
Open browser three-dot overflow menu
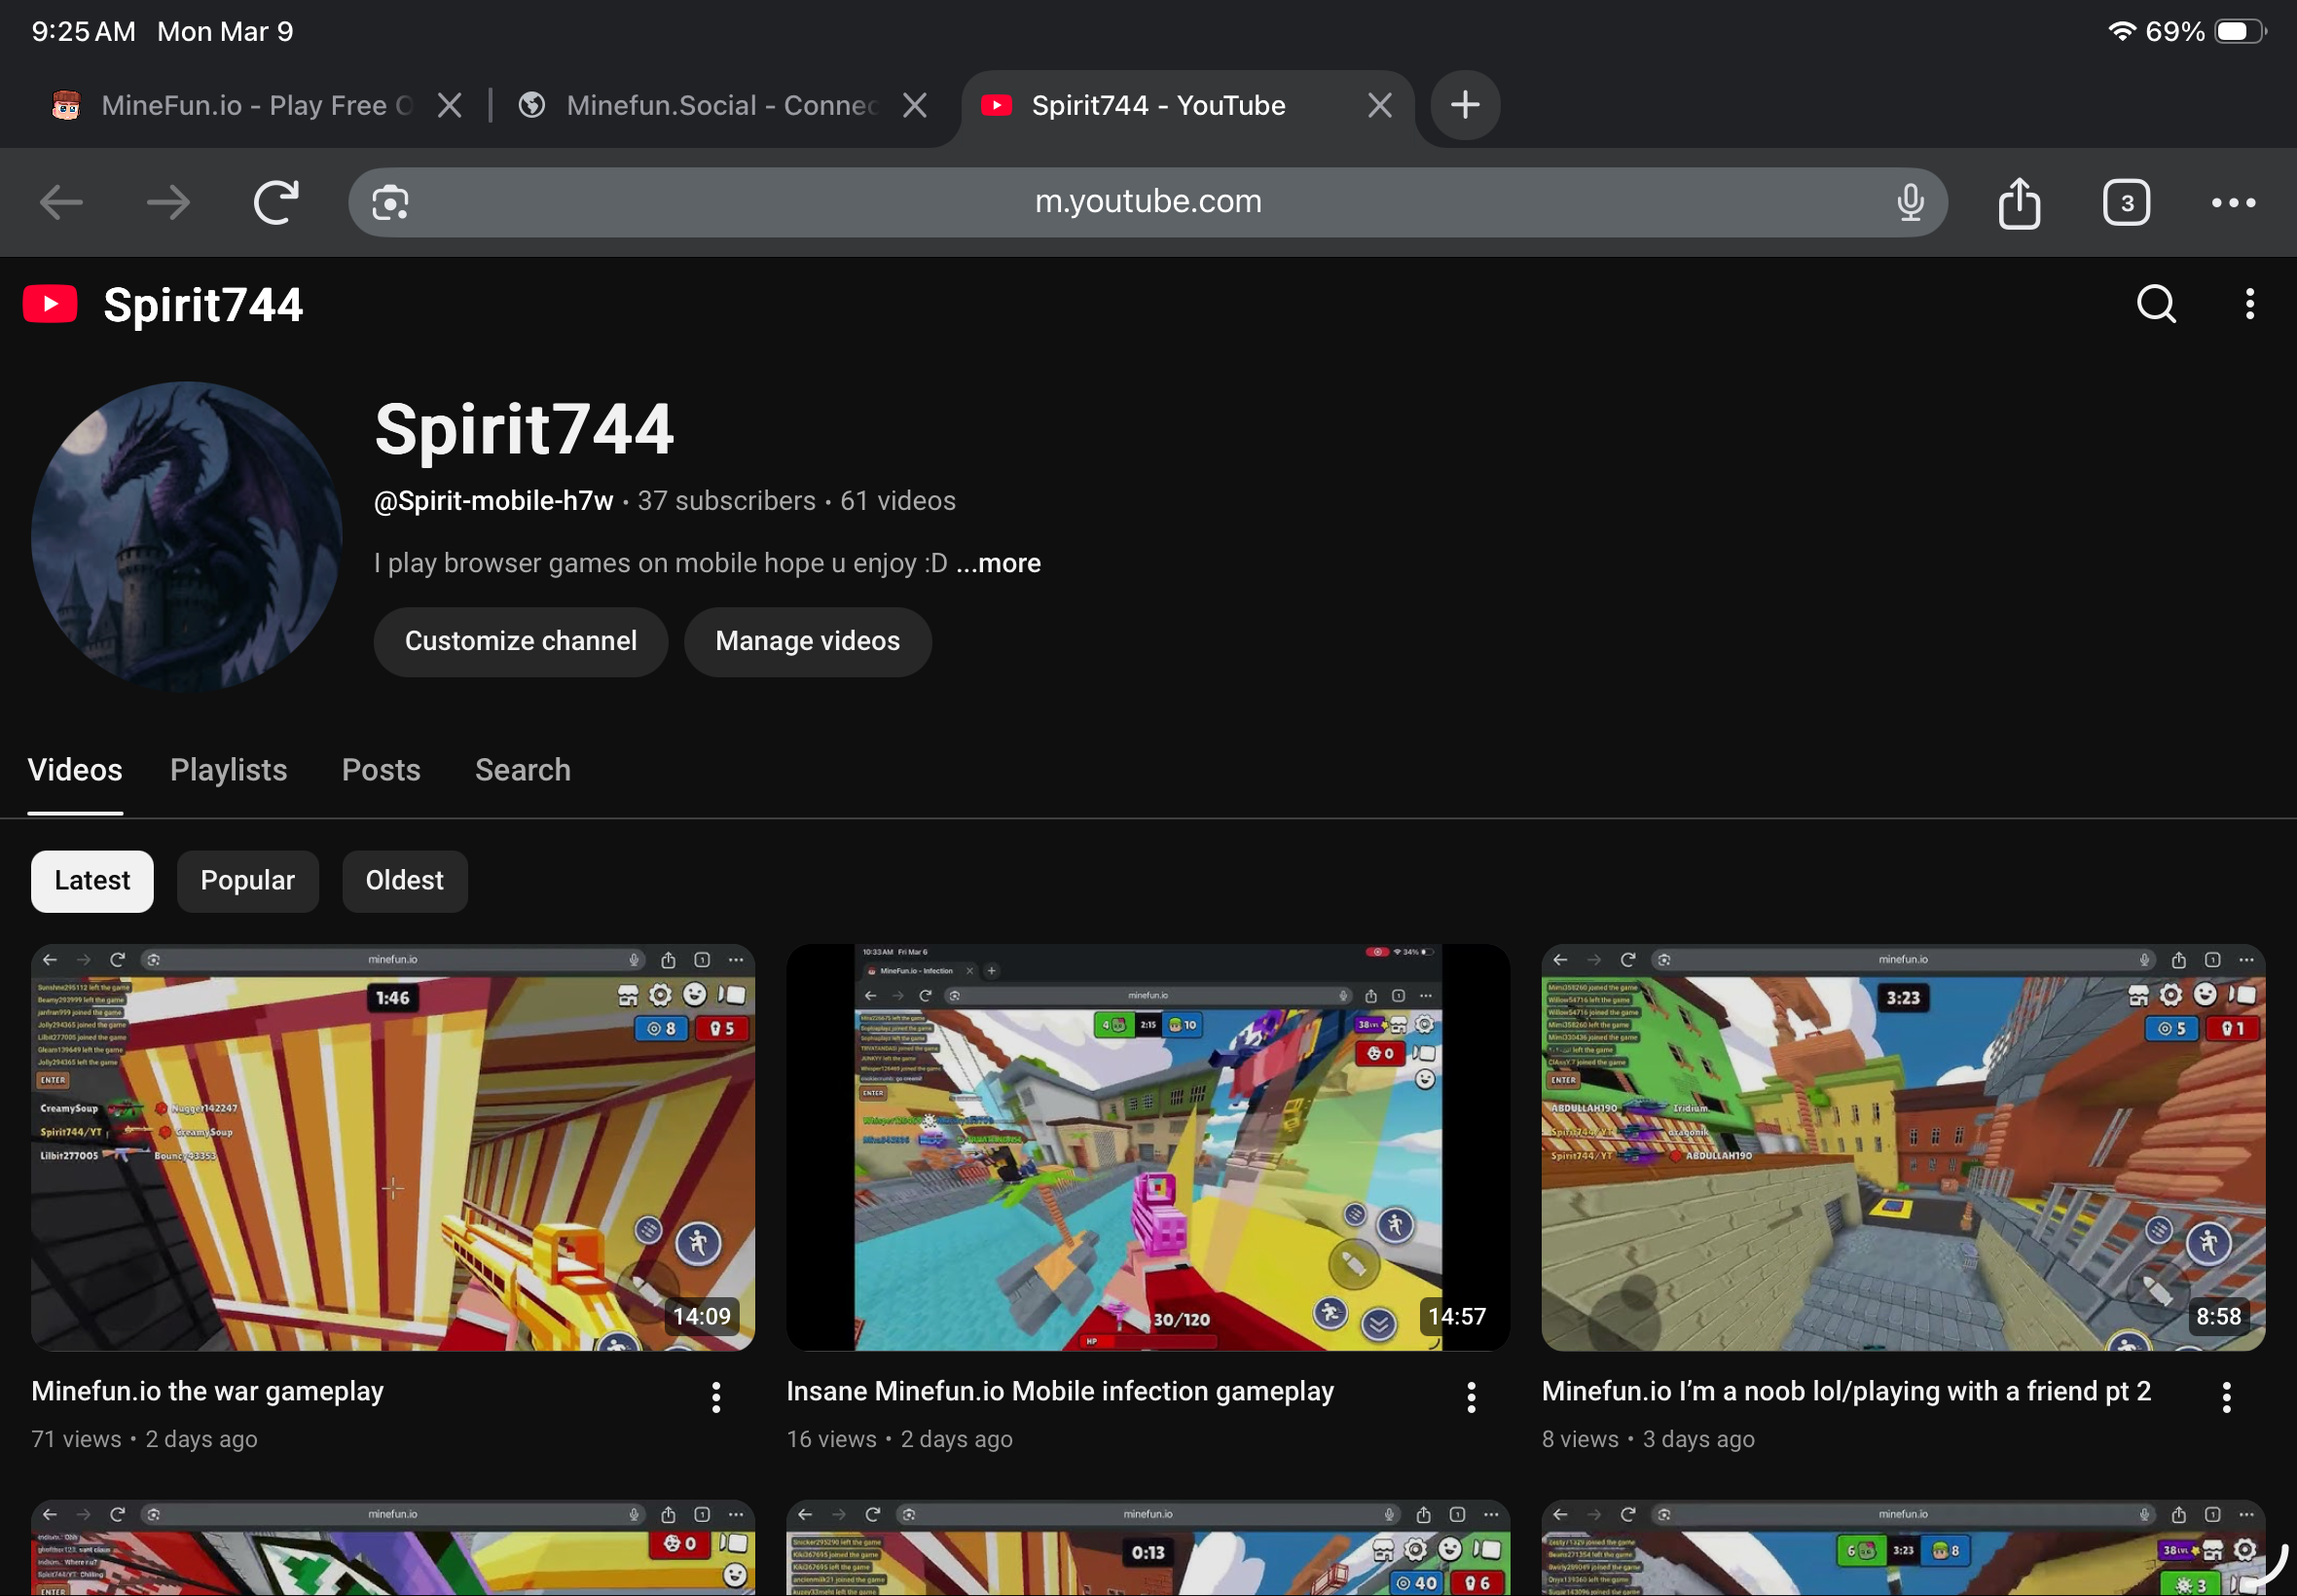point(2232,203)
